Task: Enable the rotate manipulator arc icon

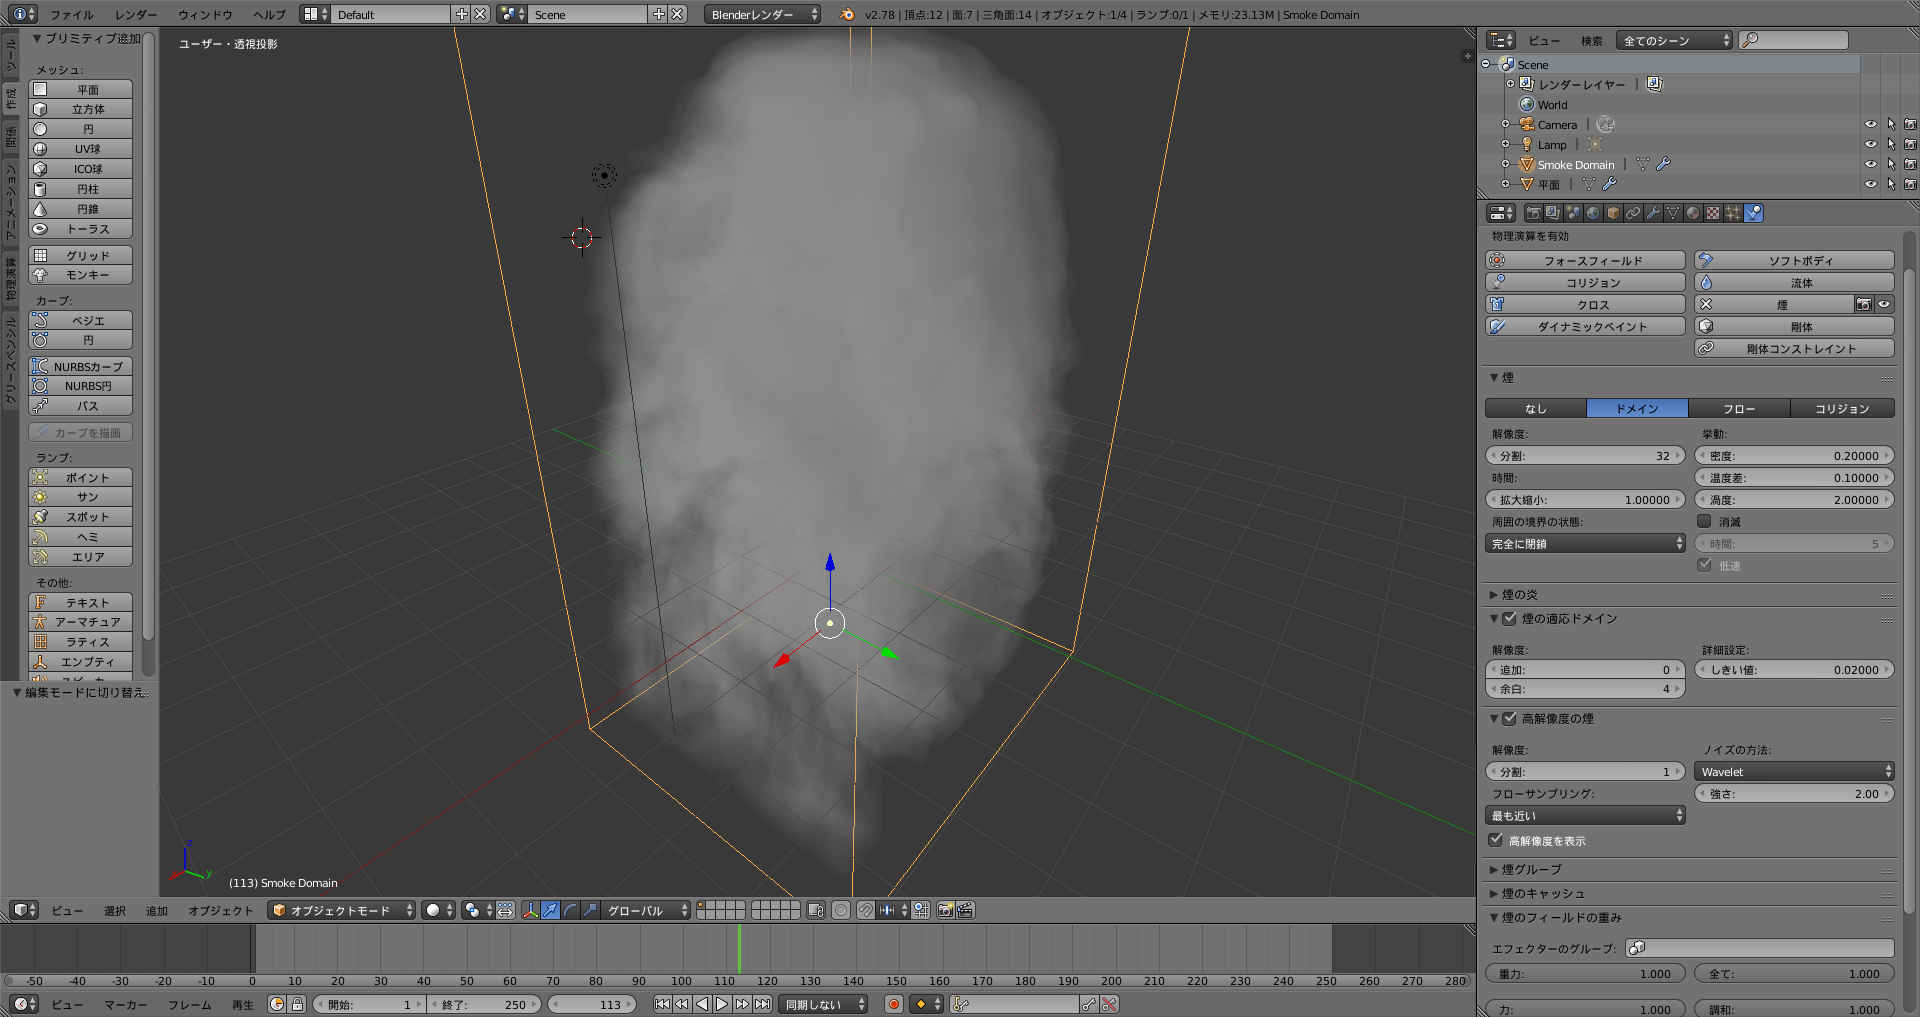Action: (570, 910)
